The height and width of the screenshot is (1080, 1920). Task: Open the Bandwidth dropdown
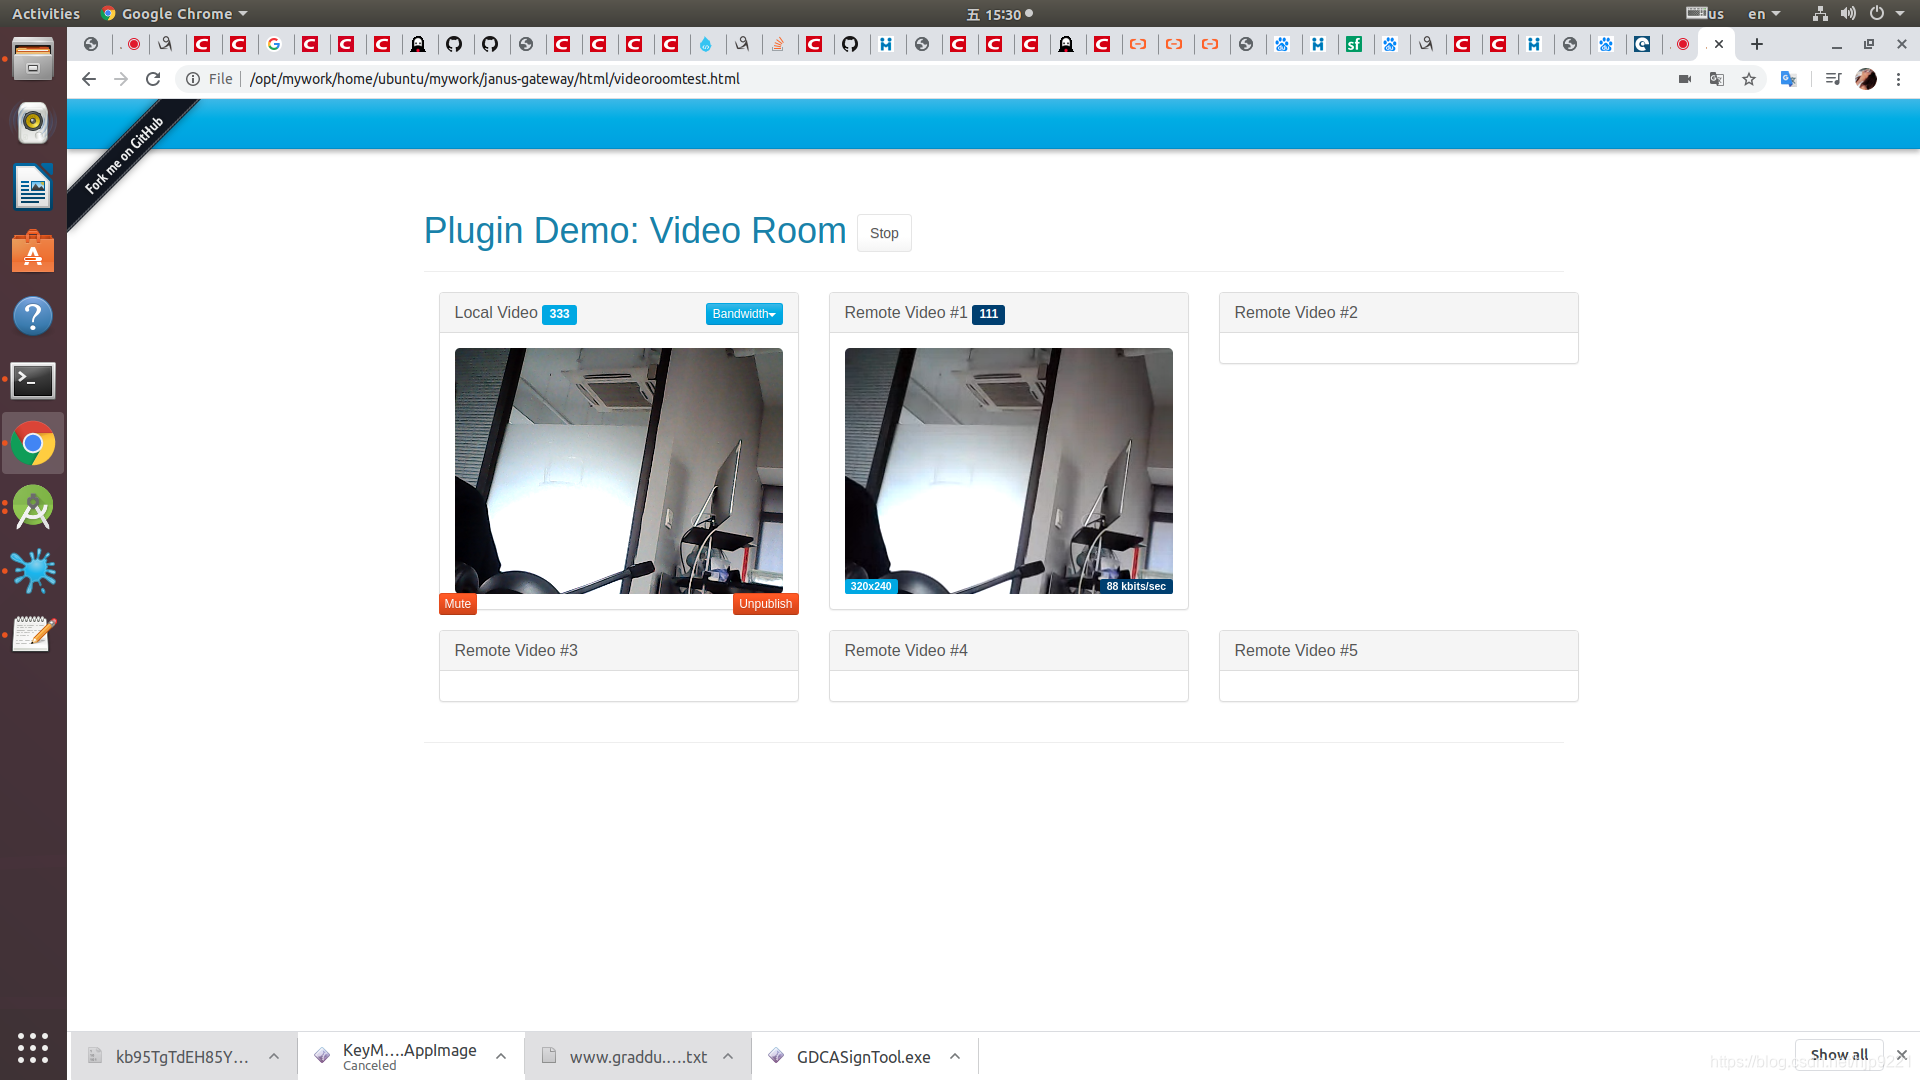[744, 314]
